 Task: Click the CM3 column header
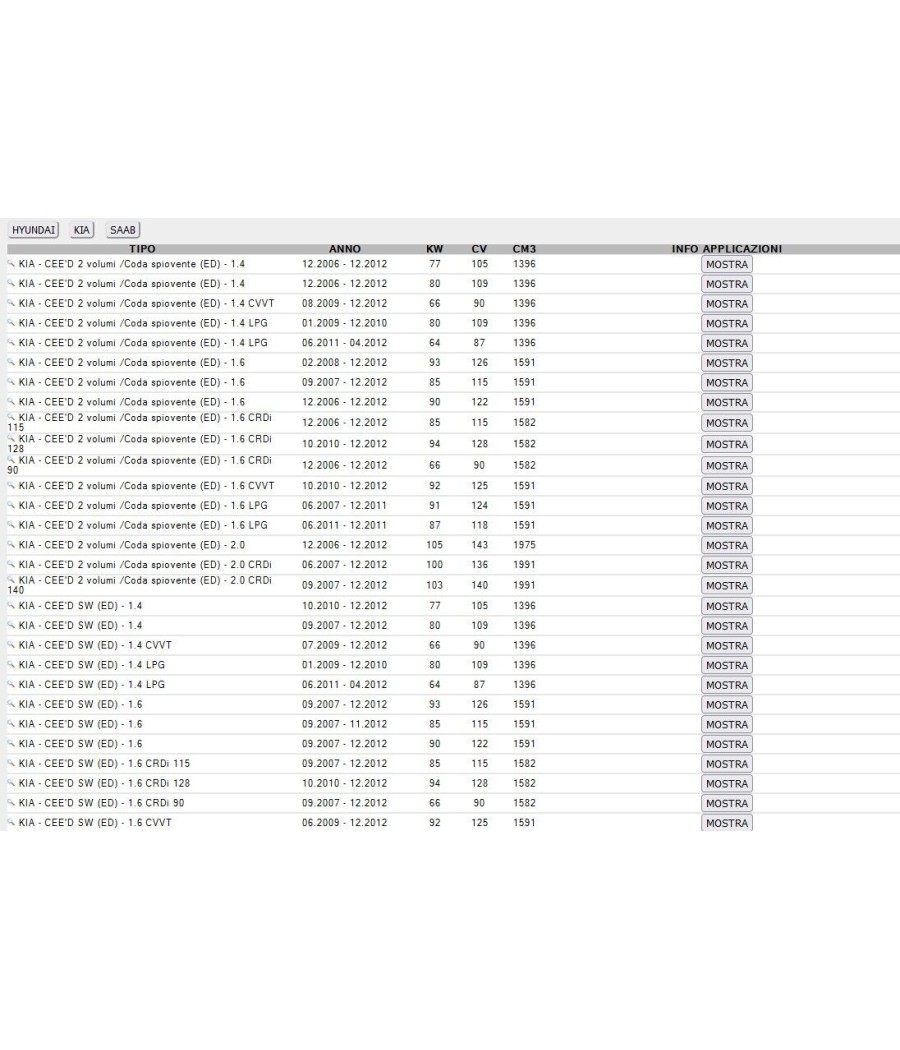[524, 249]
